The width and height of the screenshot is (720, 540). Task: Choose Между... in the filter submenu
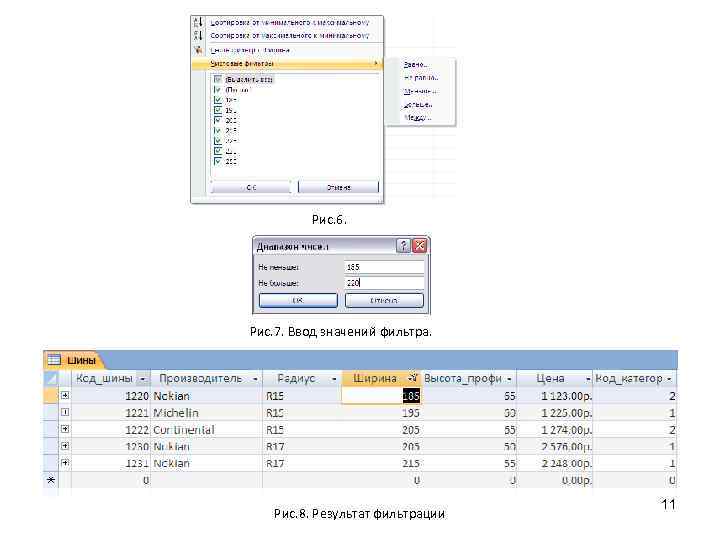point(418,118)
